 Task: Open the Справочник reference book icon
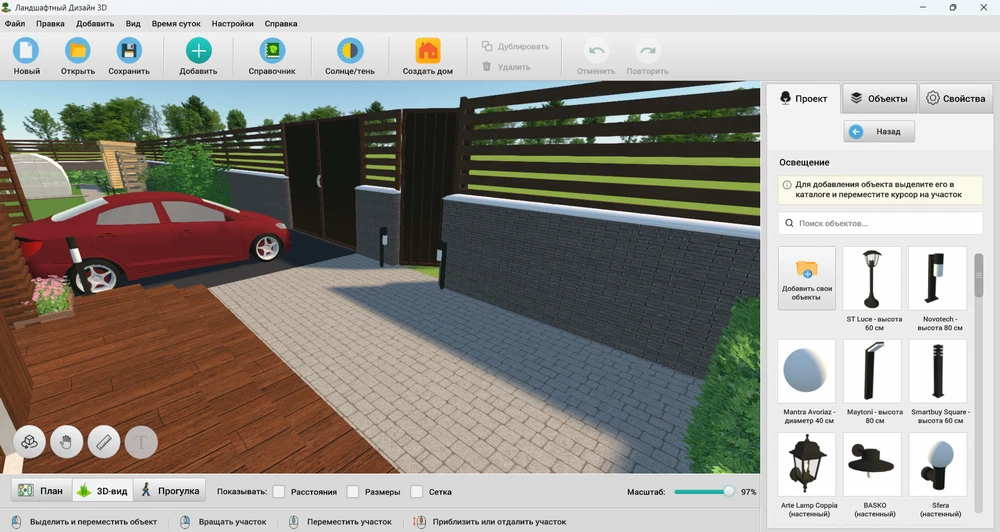271,51
